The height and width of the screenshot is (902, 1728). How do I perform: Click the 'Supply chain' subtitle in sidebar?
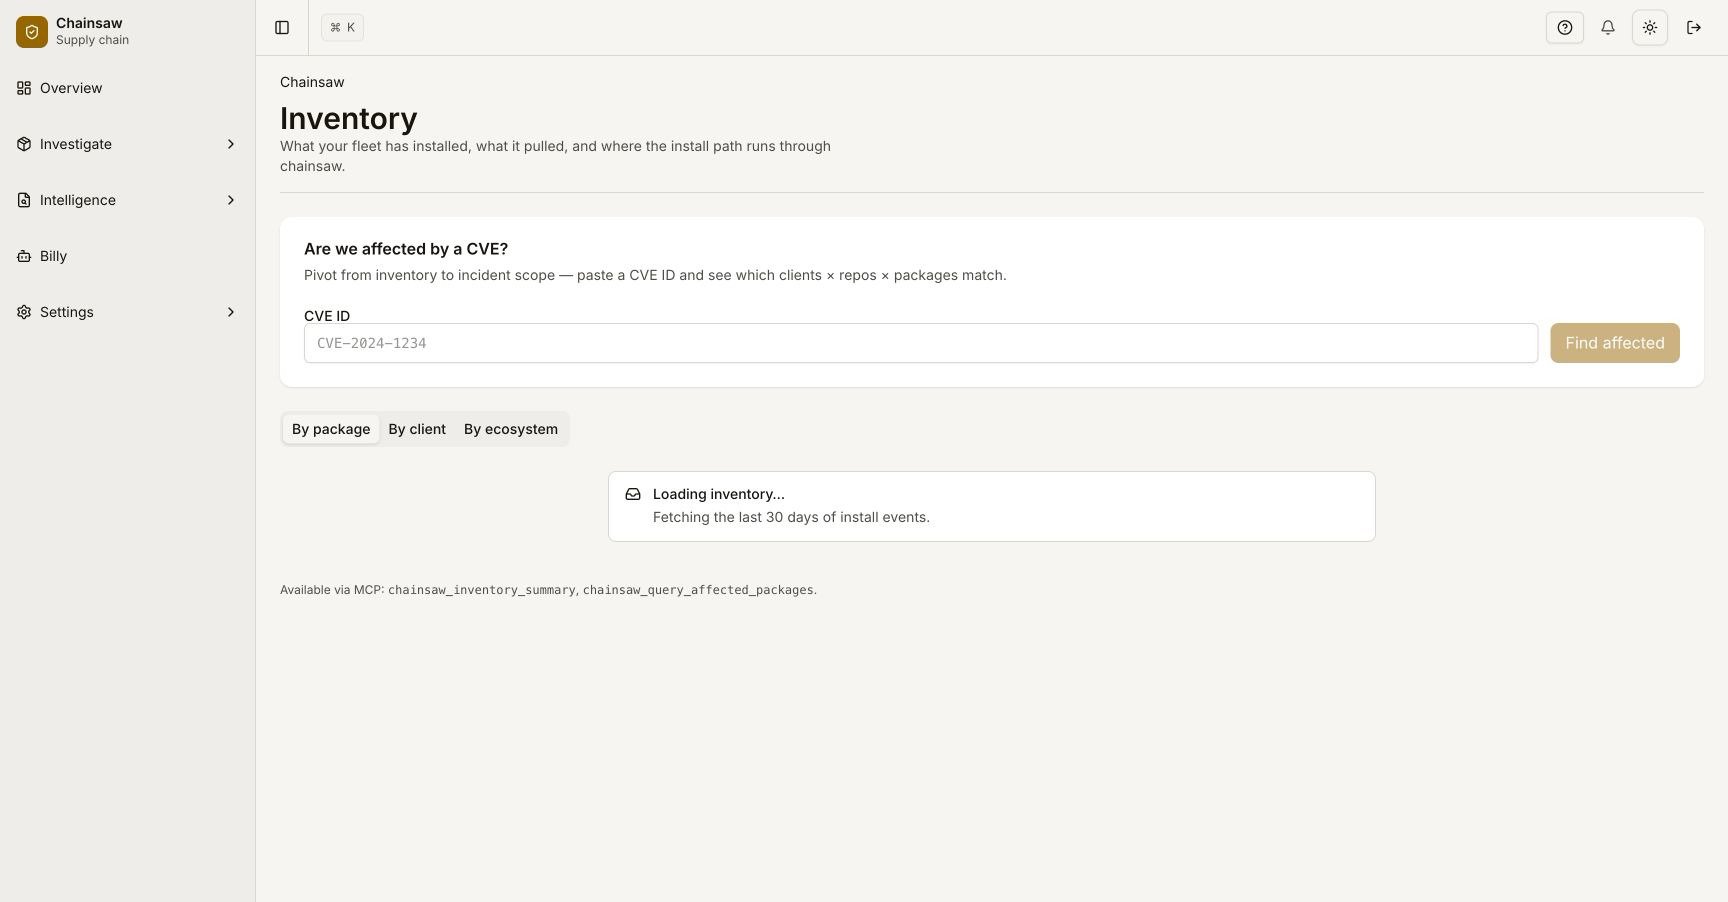(x=92, y=40)
